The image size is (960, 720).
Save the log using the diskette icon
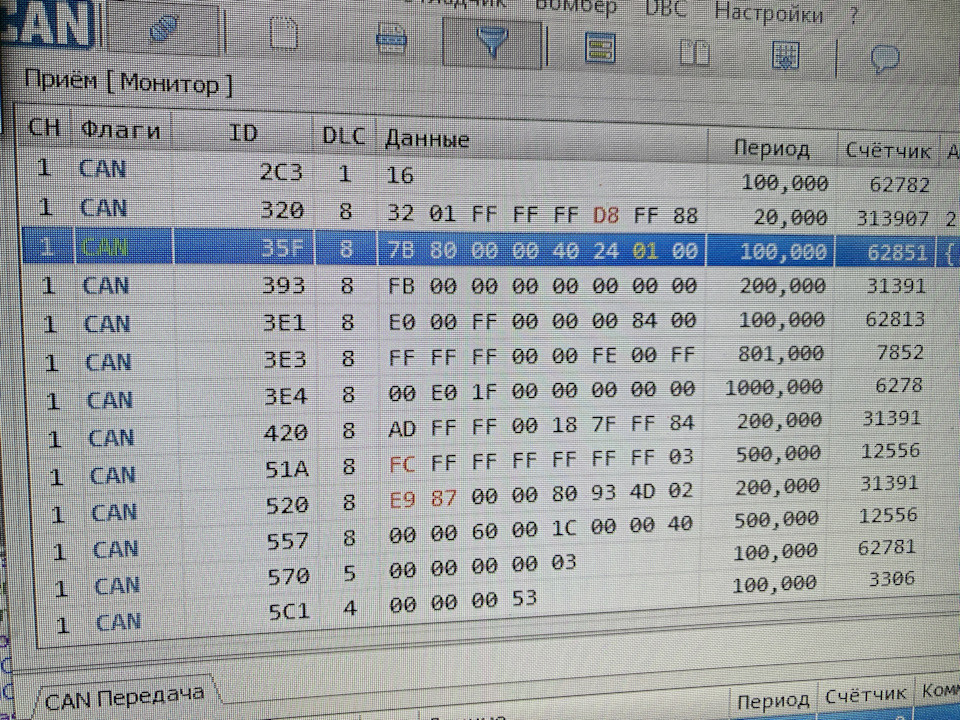pos(392,39)
